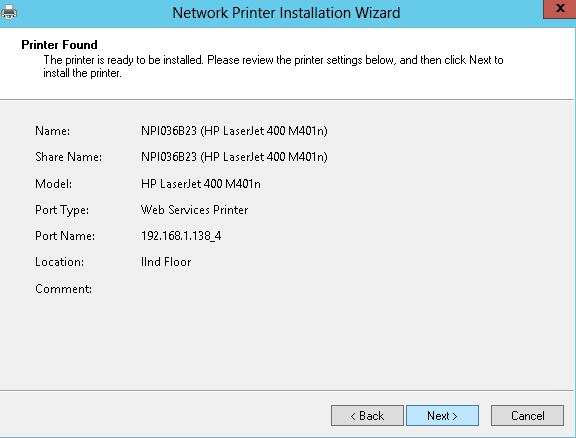Click the Name value NPI036B23 text

point(234,131)
